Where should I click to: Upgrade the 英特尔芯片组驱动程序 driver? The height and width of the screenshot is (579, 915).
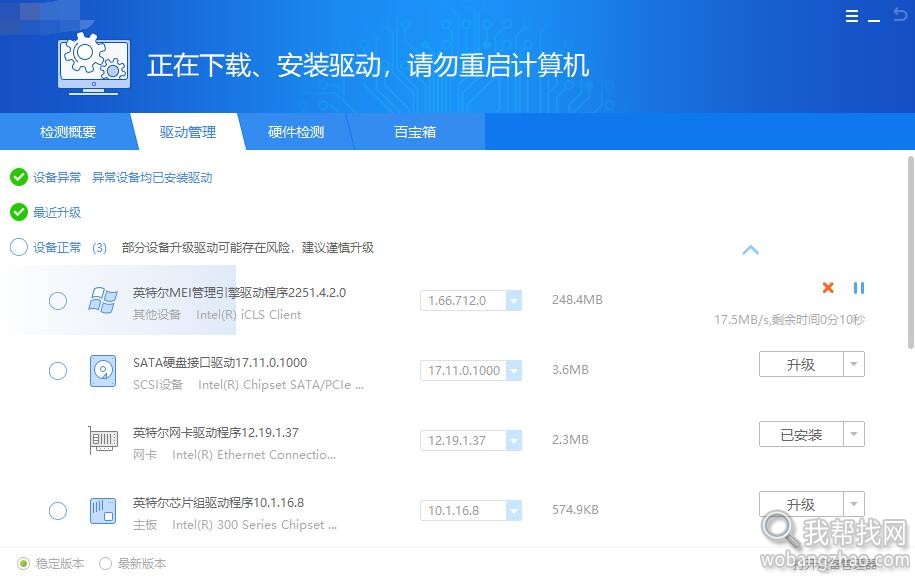(801, 504)
